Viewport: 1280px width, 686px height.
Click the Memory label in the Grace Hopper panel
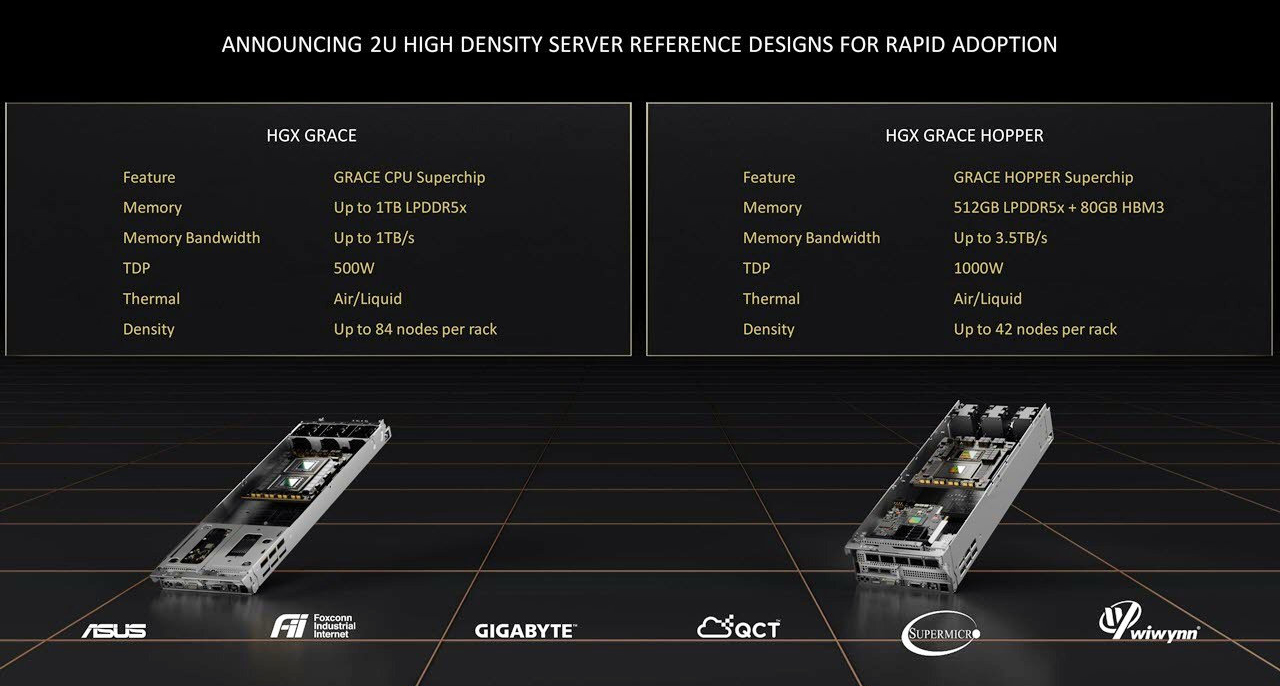pos(772,208)
